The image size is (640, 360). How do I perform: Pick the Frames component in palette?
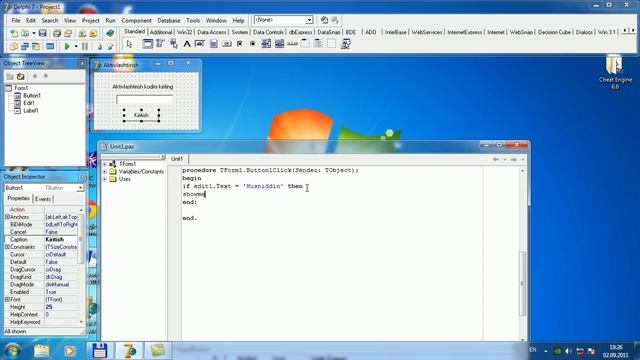coord(147,44)
